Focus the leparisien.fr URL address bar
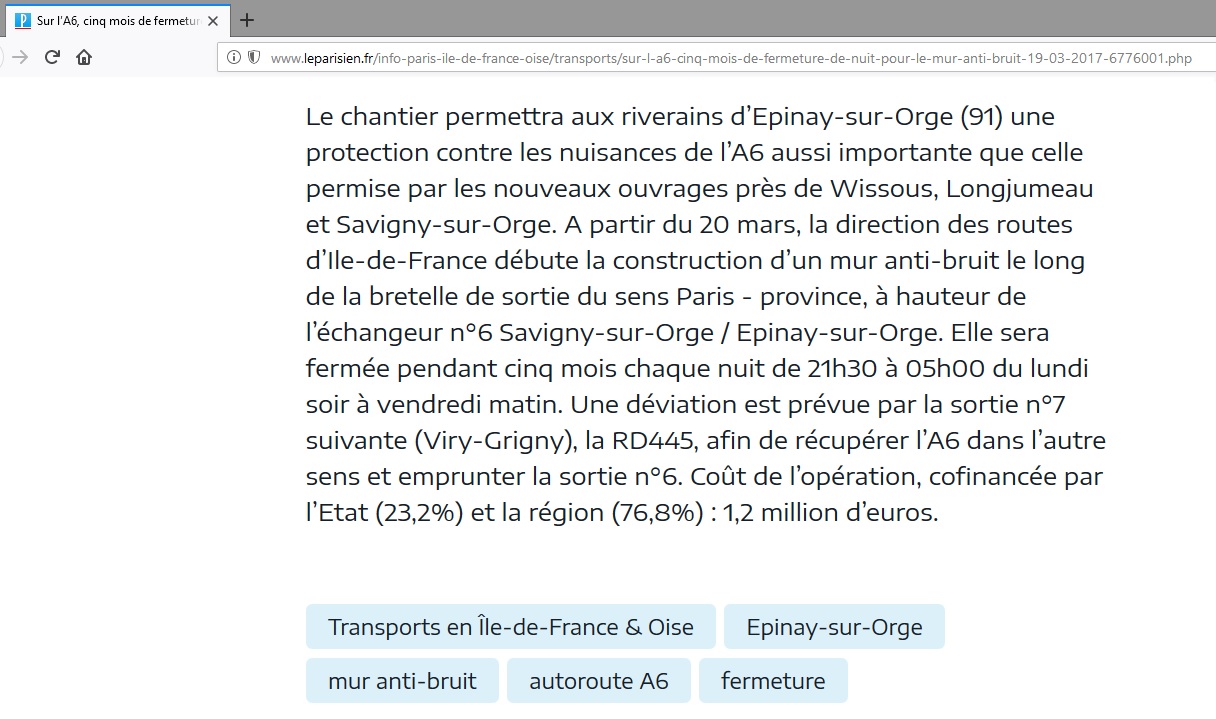1216x719 pixels. (730, 58)
